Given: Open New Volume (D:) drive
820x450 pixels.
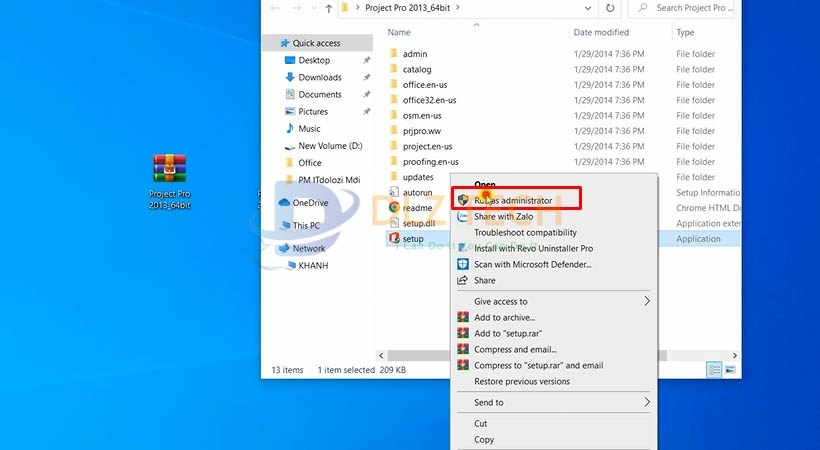Looking at the screenshot, I should [330, 146].
